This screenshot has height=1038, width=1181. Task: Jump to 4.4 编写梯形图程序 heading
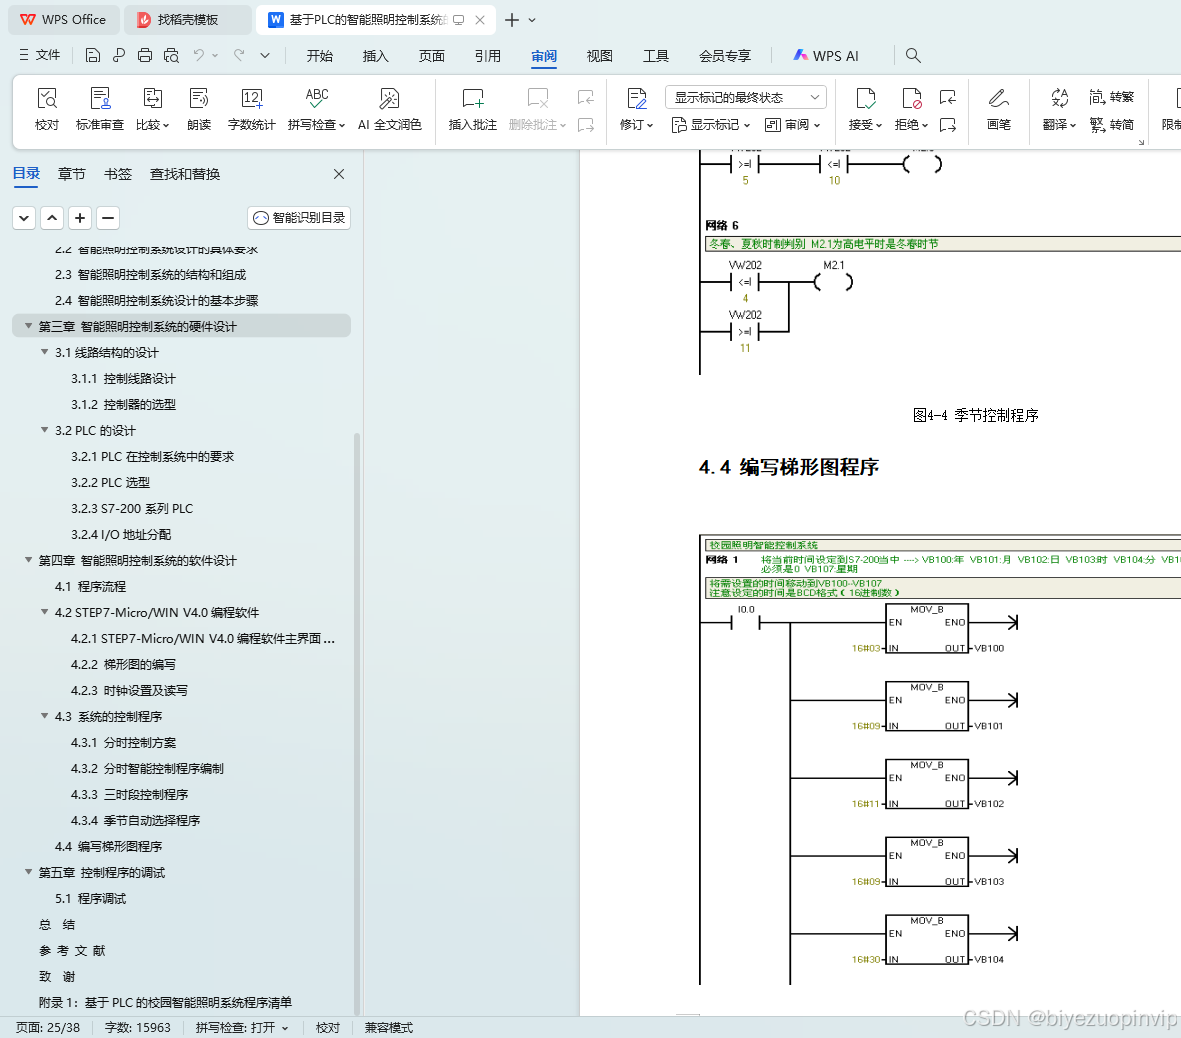click(108, 846)
